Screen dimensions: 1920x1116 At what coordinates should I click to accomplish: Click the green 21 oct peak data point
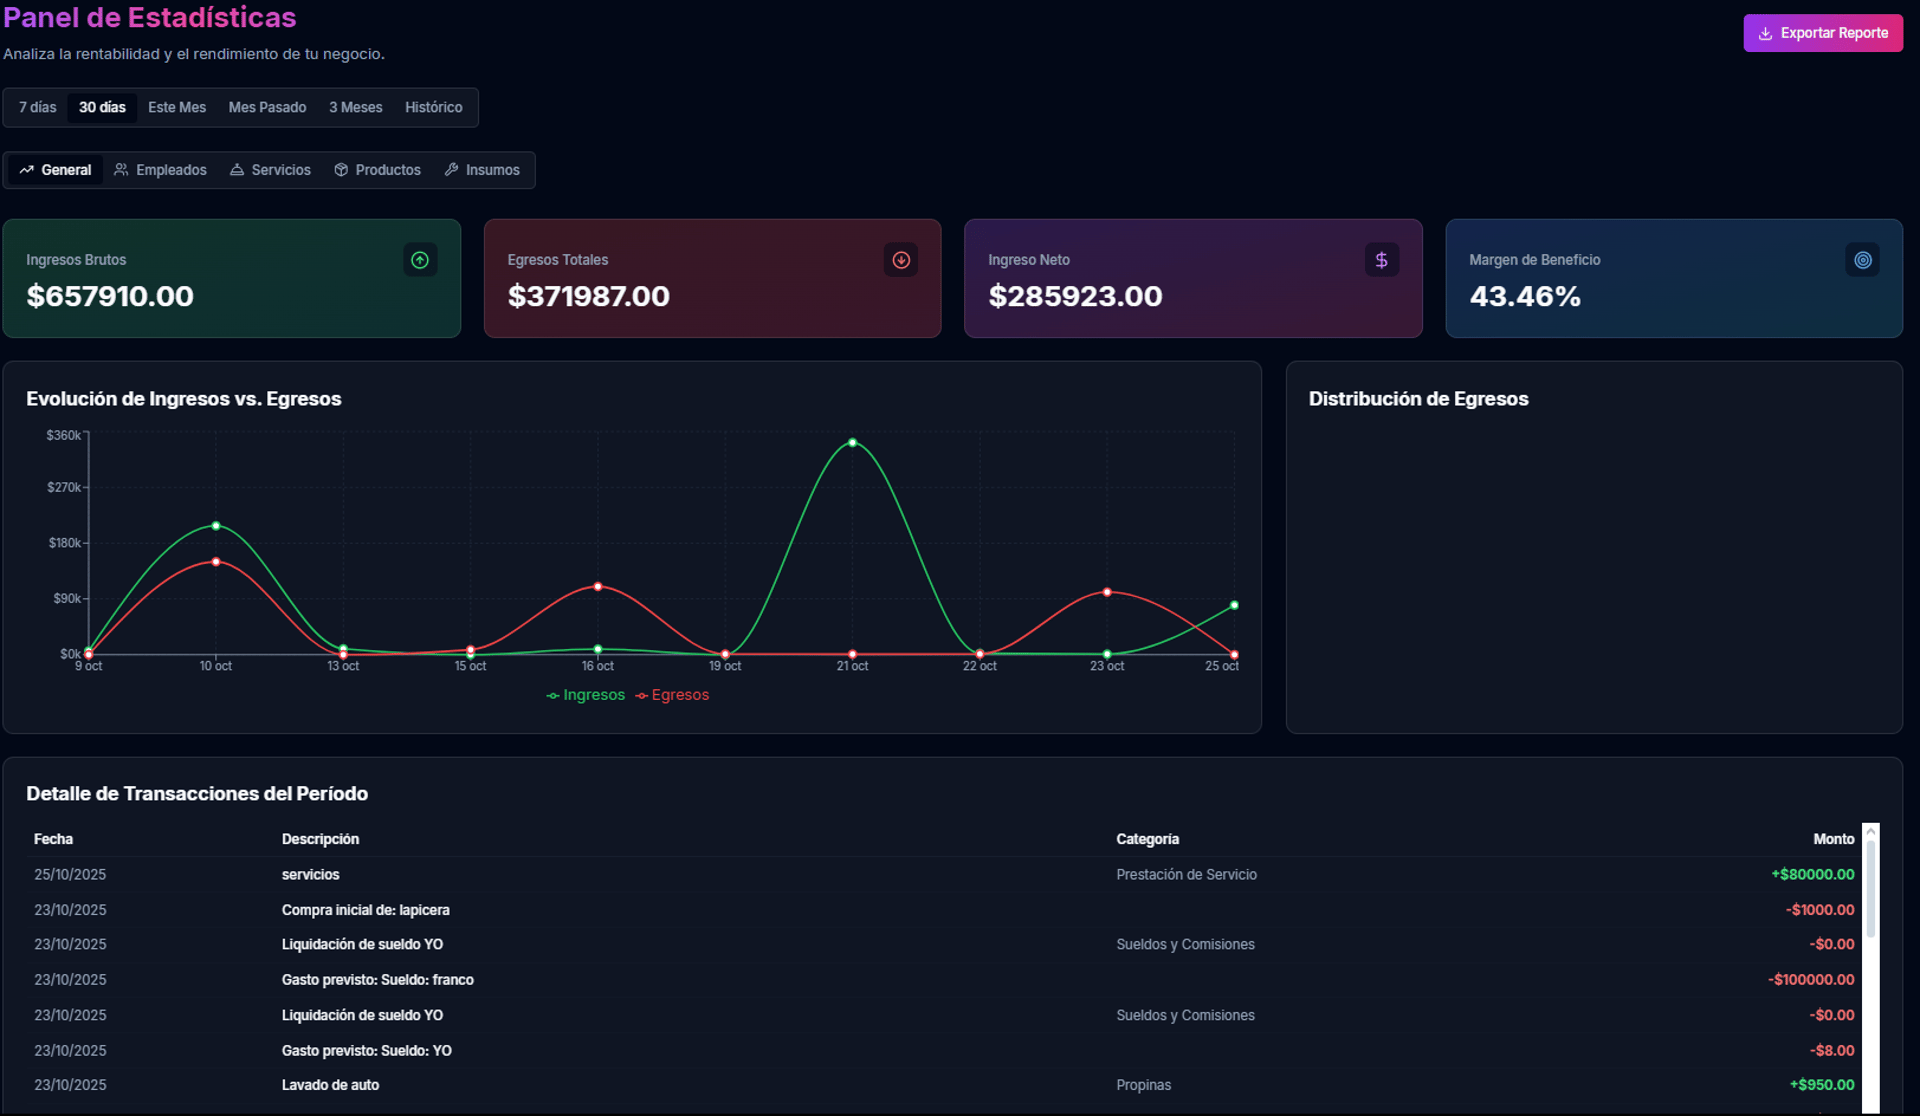[x=852, y=442]
